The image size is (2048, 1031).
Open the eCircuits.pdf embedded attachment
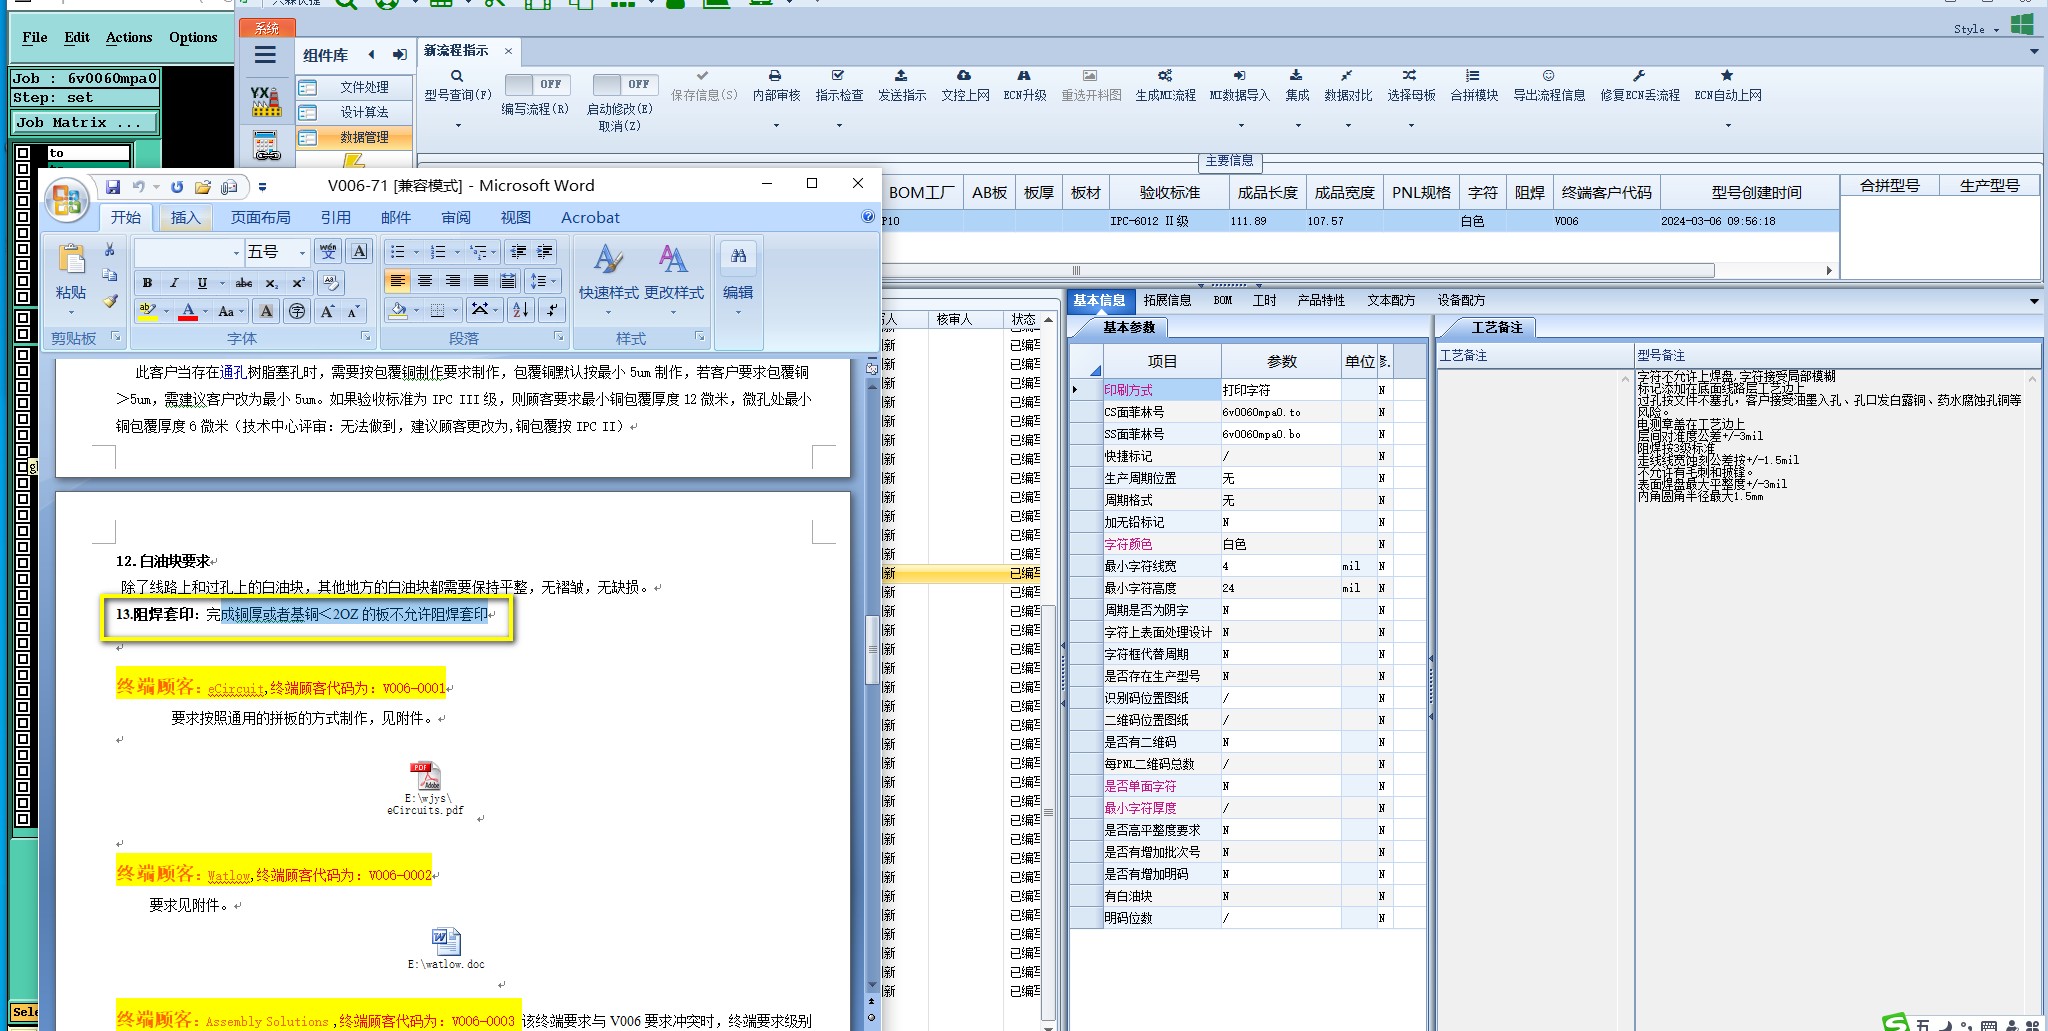pyautogui.click(x=425, y=788)
